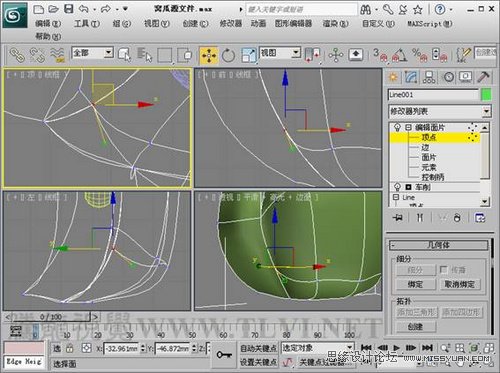The image size is (500, 373).
Task: Switch to the Display panel monitor tab
Action: pos(466,77)
